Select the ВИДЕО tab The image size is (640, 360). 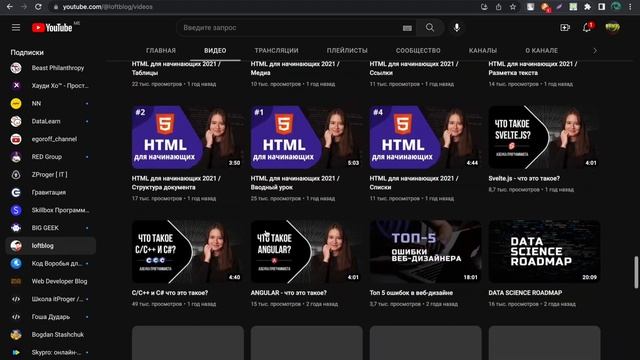[x=215, y=51]
